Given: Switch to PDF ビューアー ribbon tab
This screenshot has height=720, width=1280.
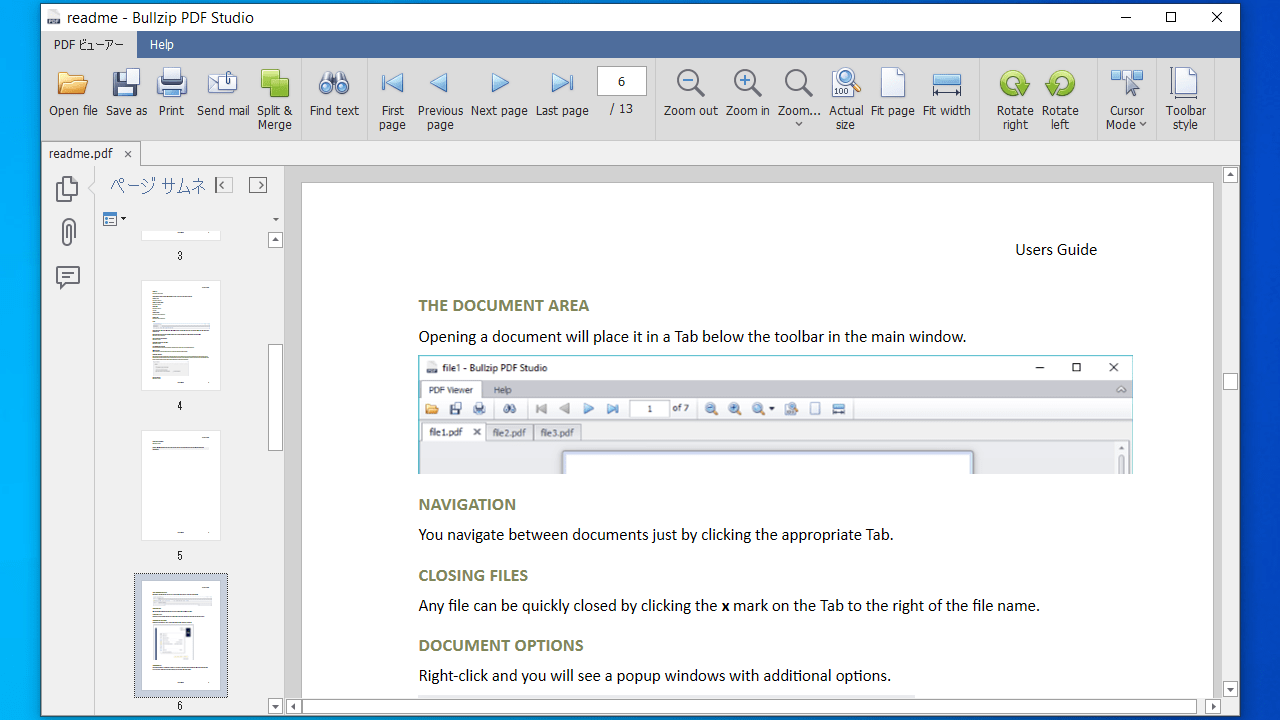Looking at the screenshot, I should click(89, 44).
